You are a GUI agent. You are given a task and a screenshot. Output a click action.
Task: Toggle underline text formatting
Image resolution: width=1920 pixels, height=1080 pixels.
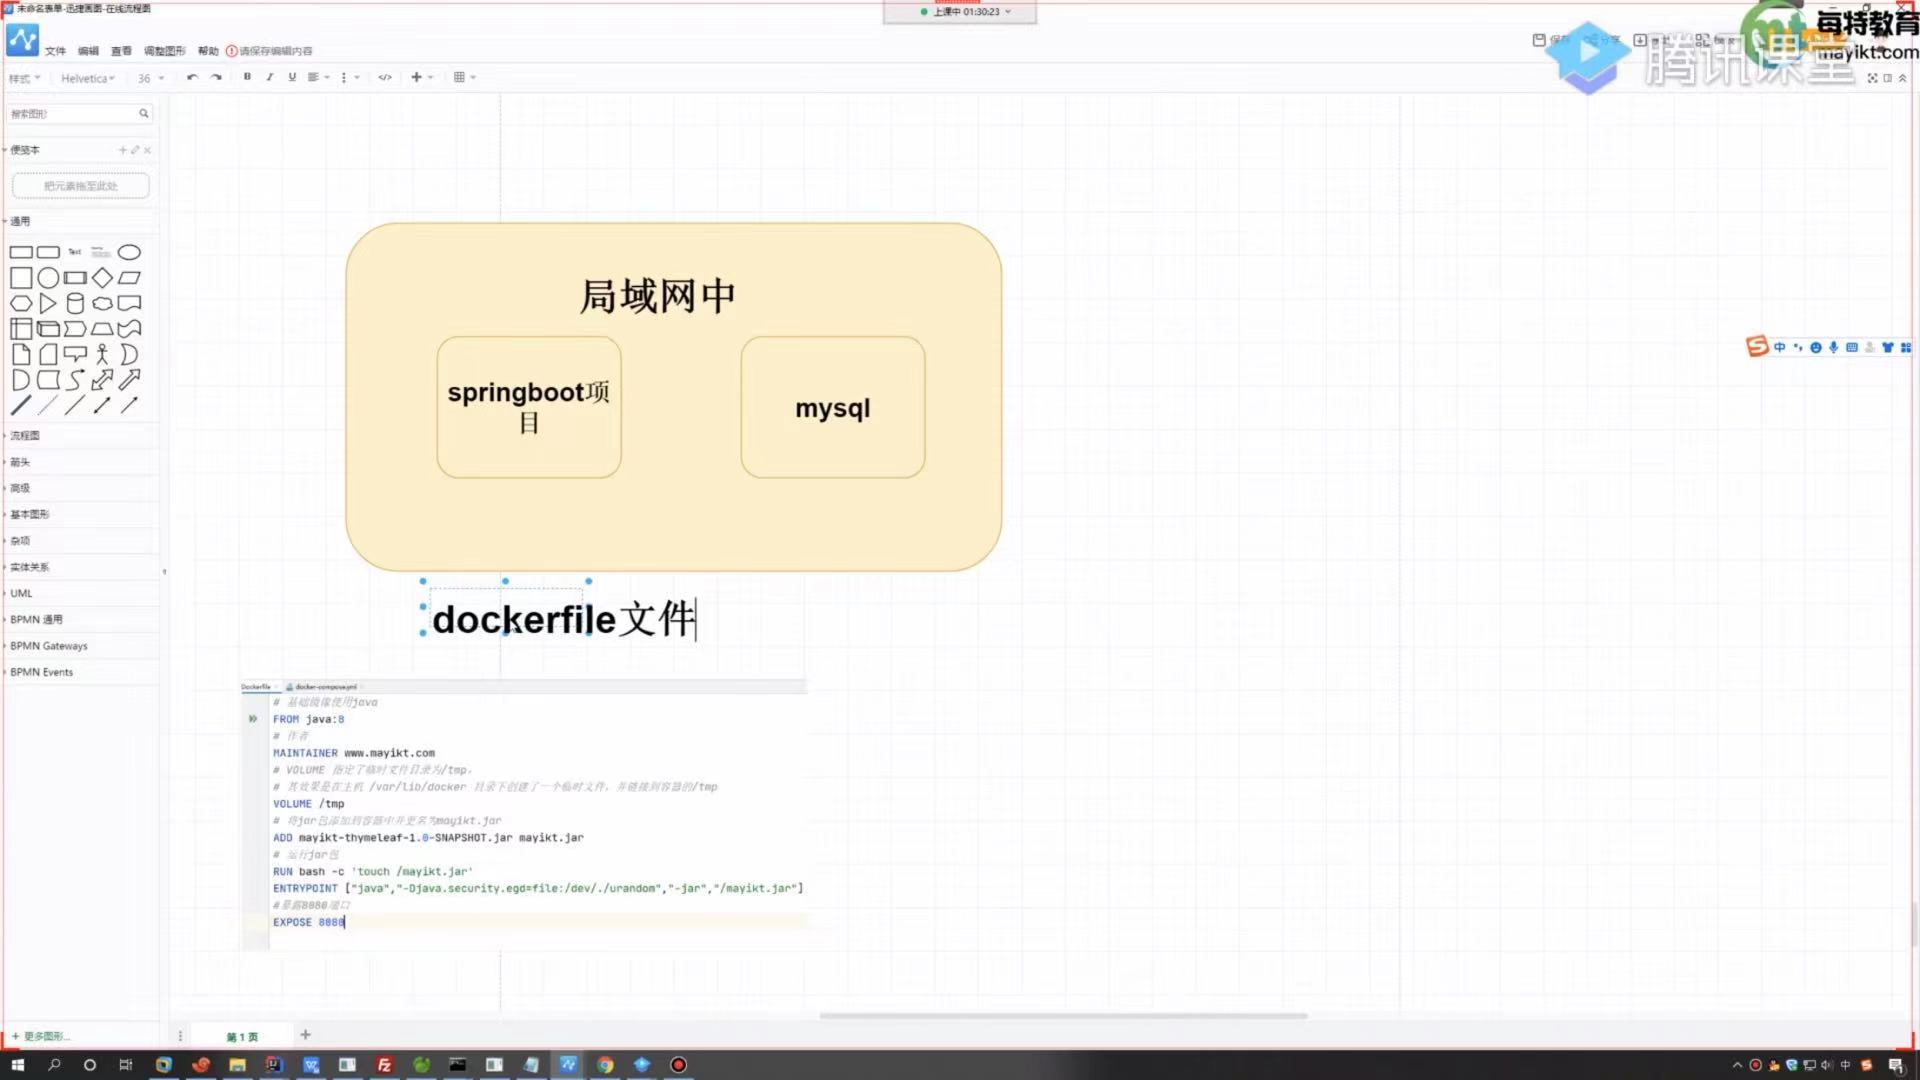292,77
